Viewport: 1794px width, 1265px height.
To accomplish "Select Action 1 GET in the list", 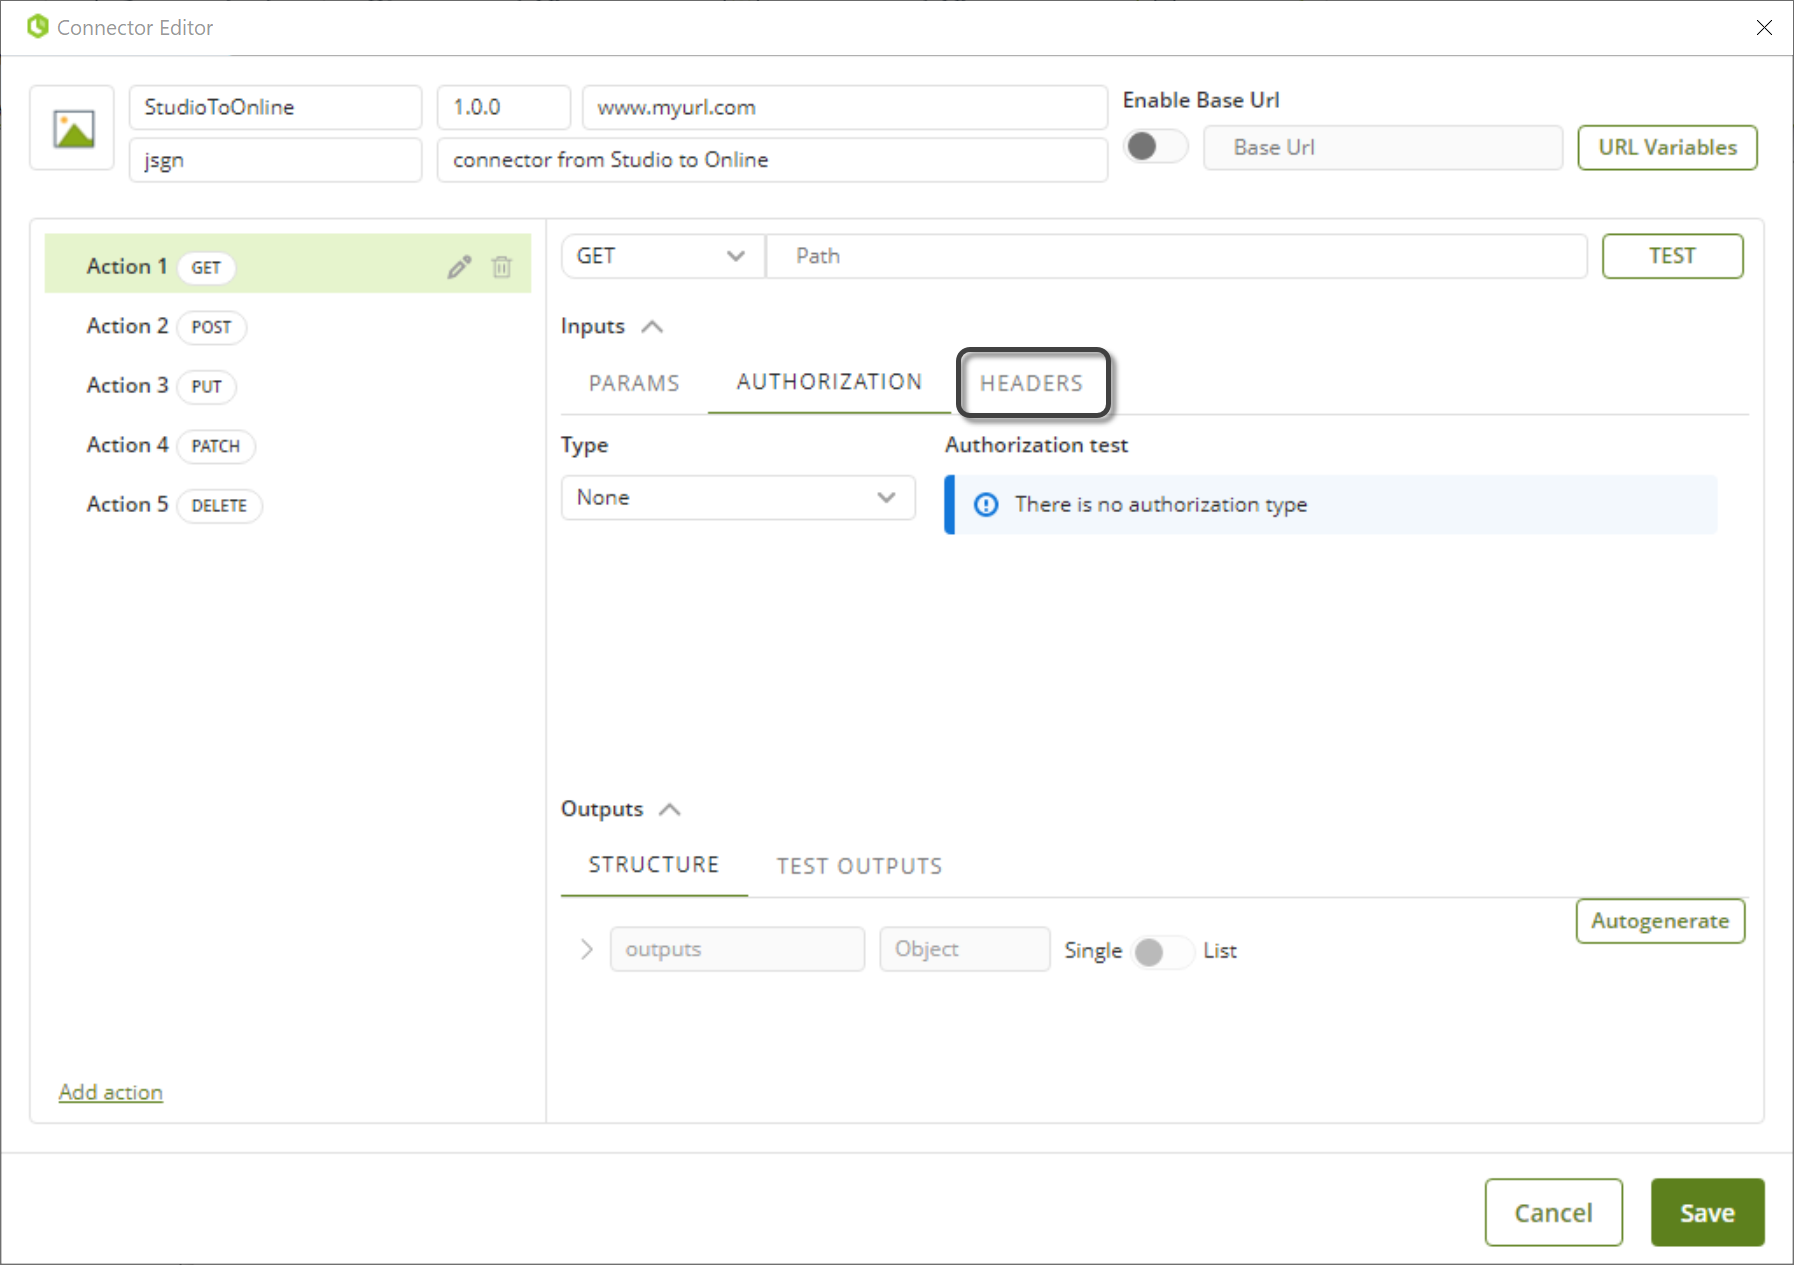I will [288, 265].
